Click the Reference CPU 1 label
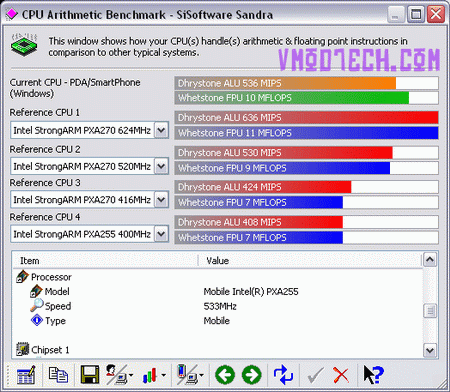This screenshot has height=392, width=450. (45, 112)
